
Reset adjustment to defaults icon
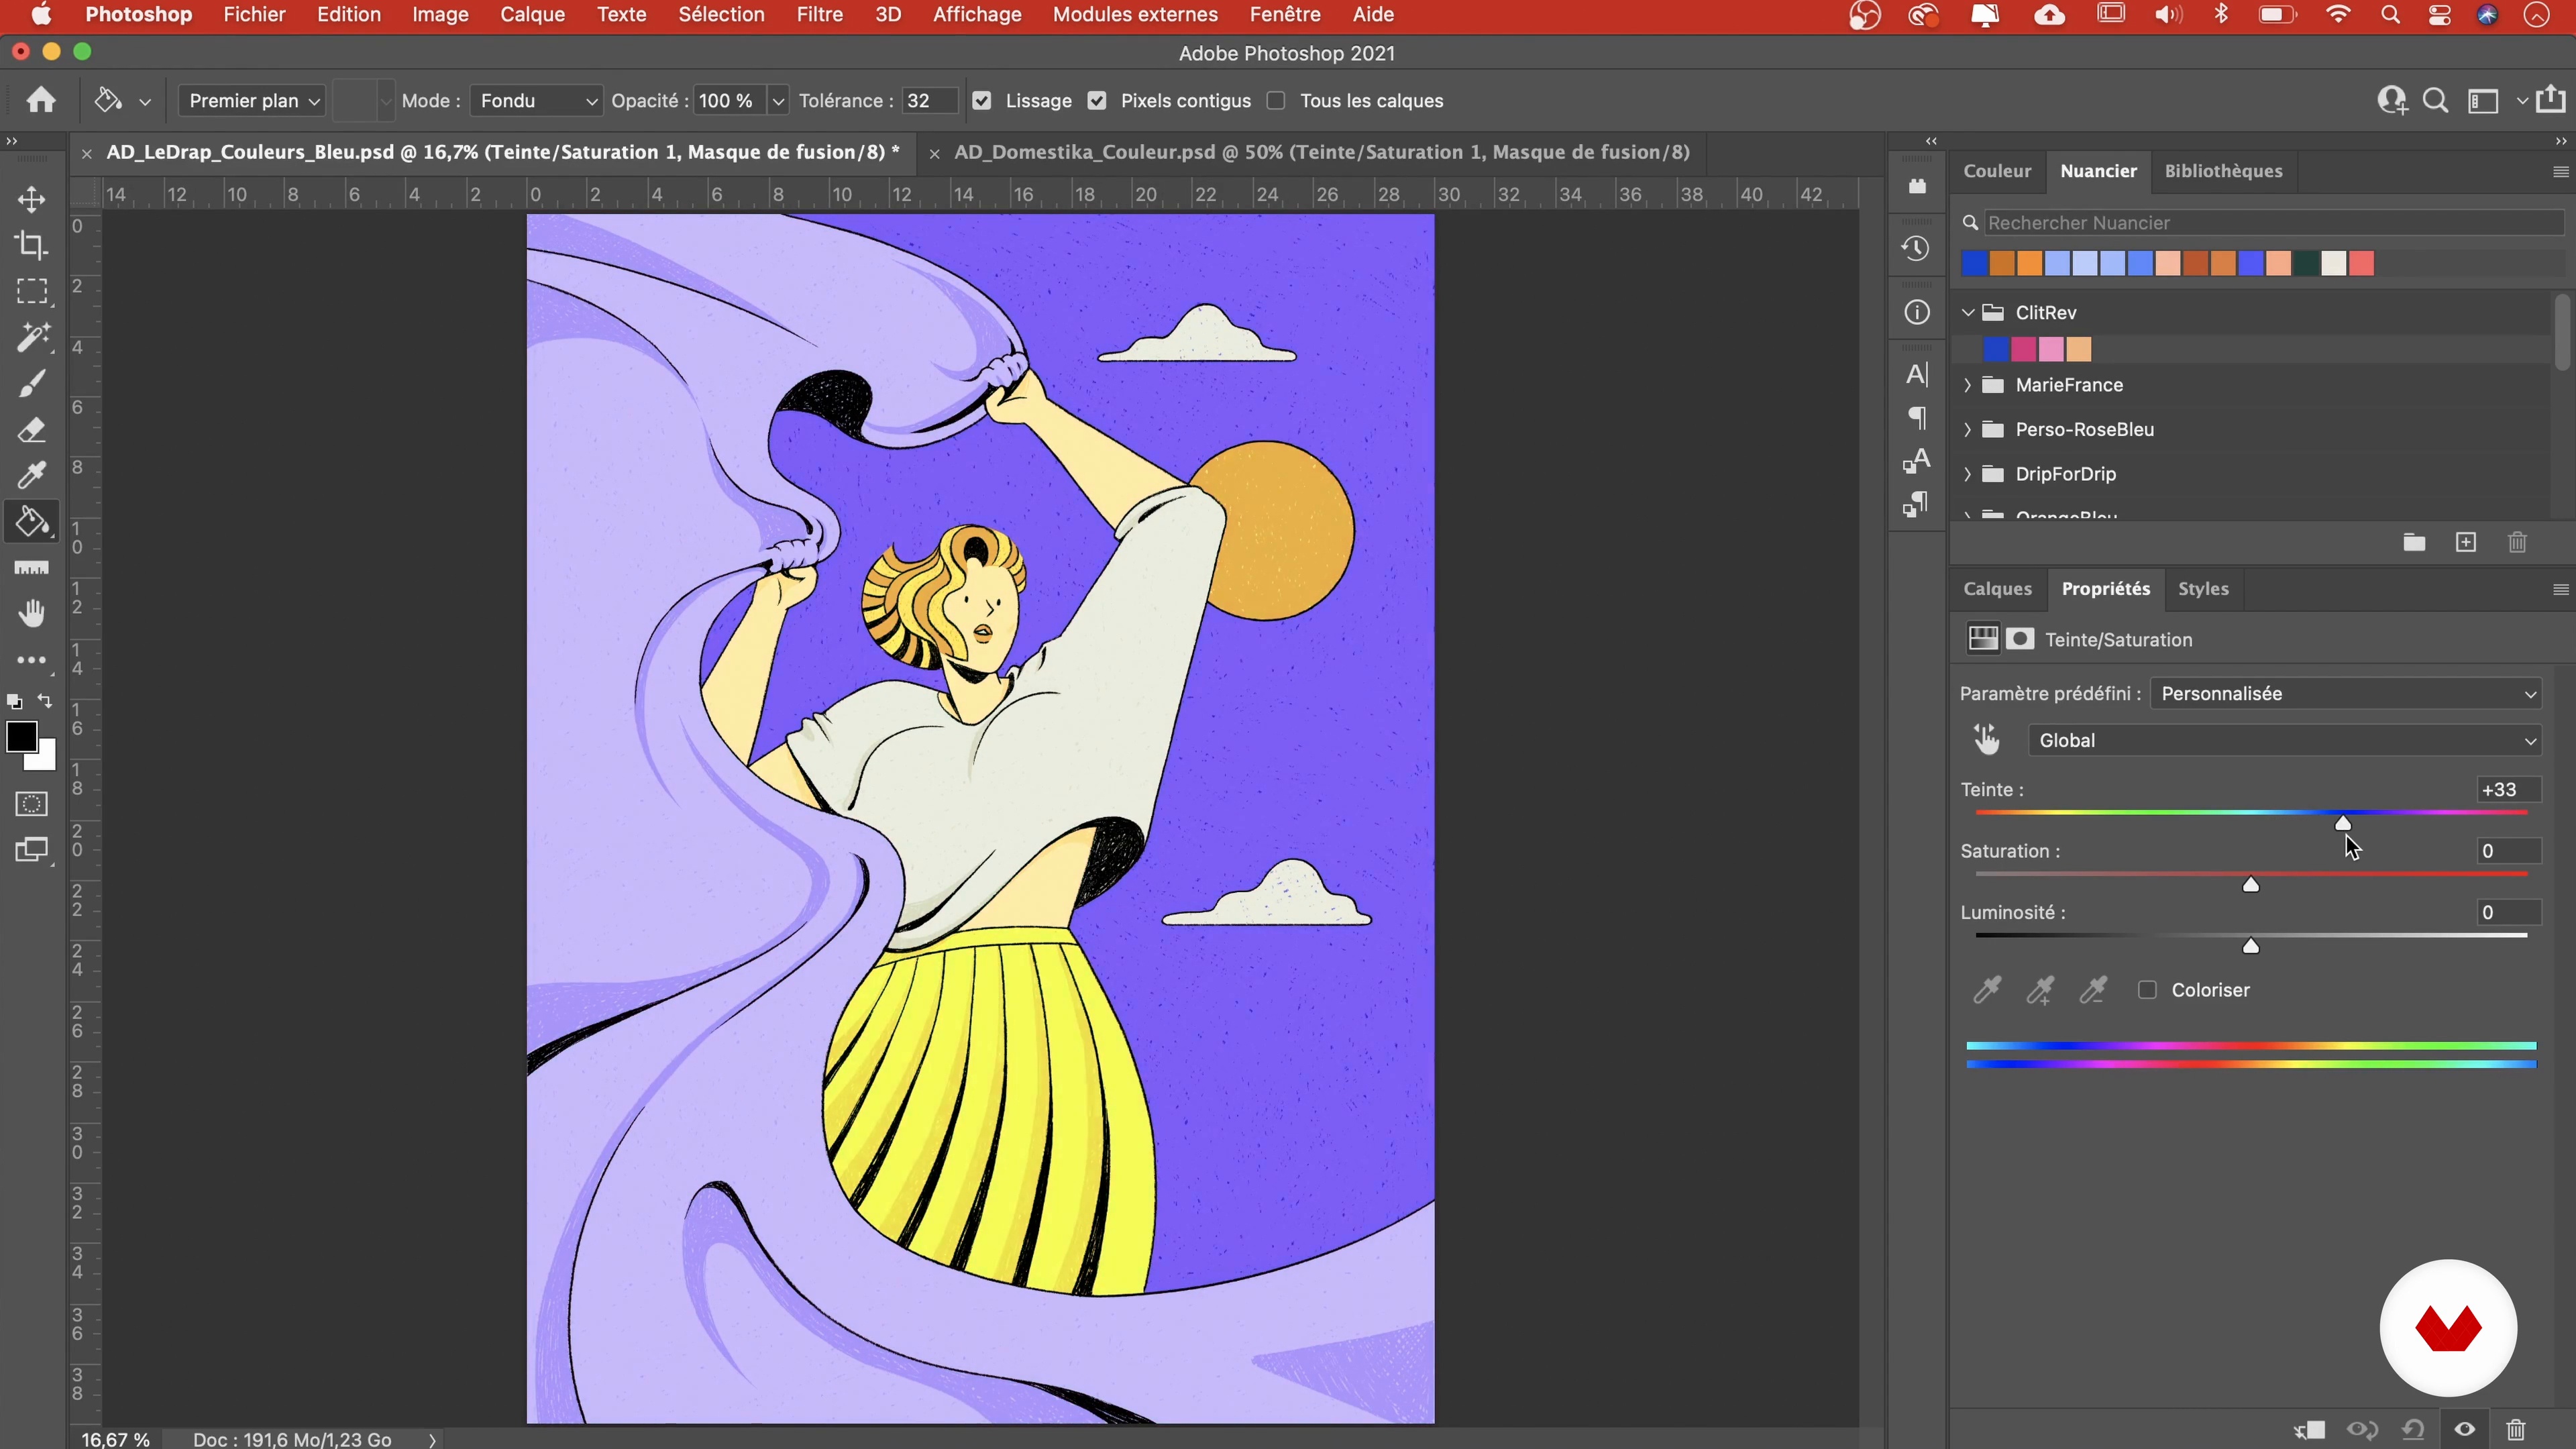[x=2414, y=1430]
